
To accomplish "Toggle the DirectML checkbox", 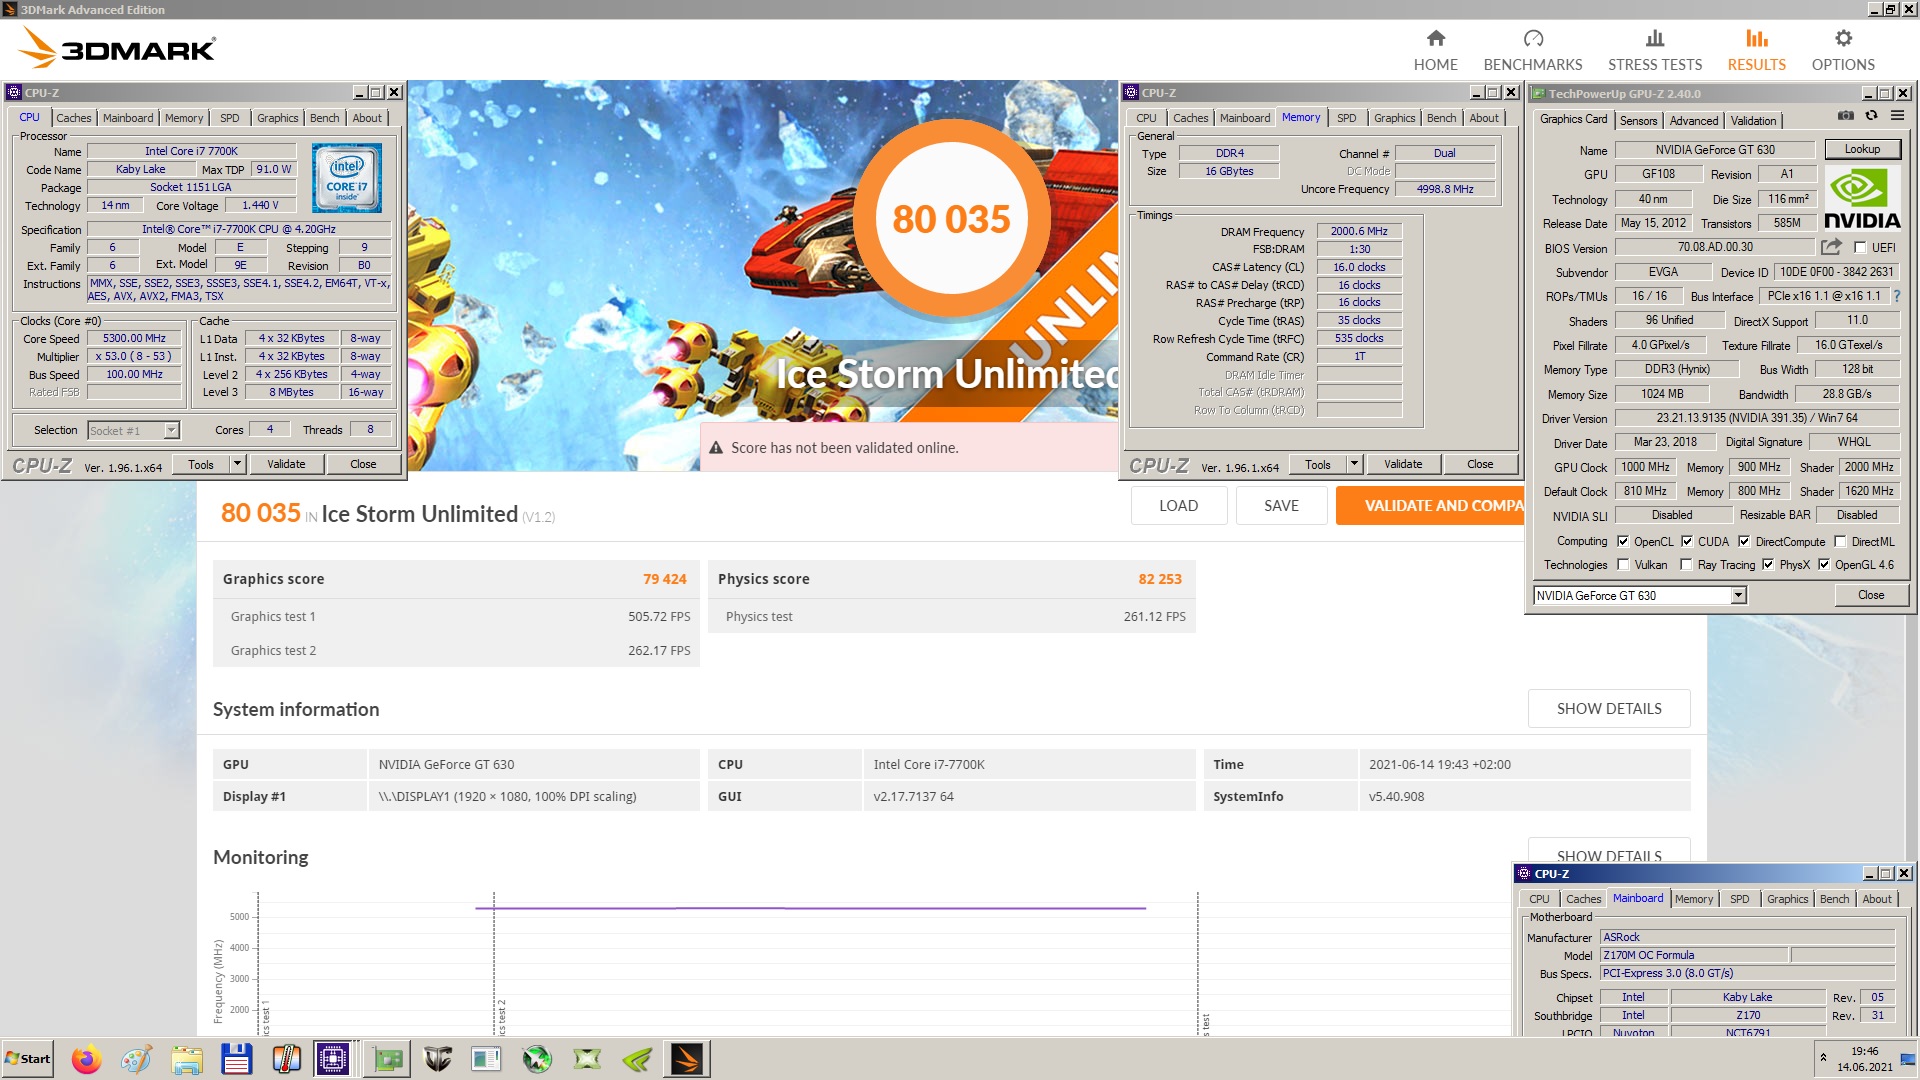I will click(x=1840, y=541).
